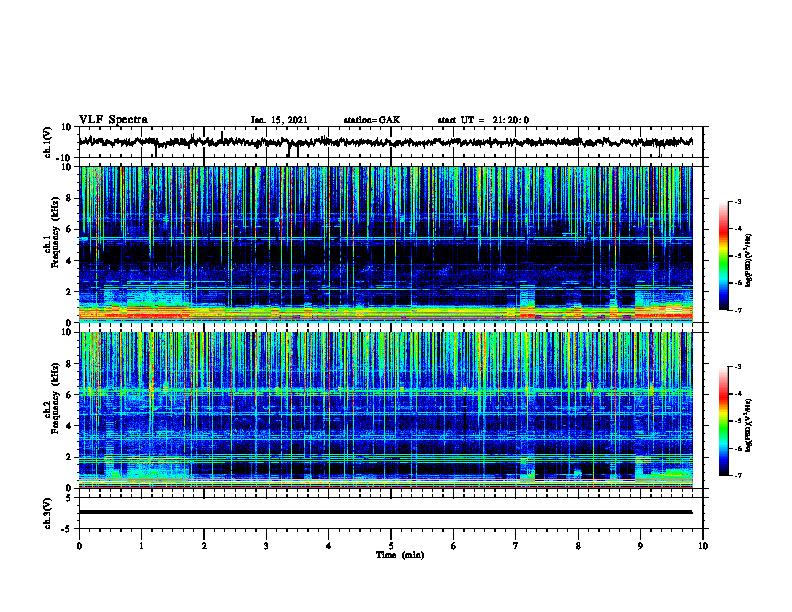
Task: Click the "-3" label on ch.1 color bar
Action: [x=738, y=201]
